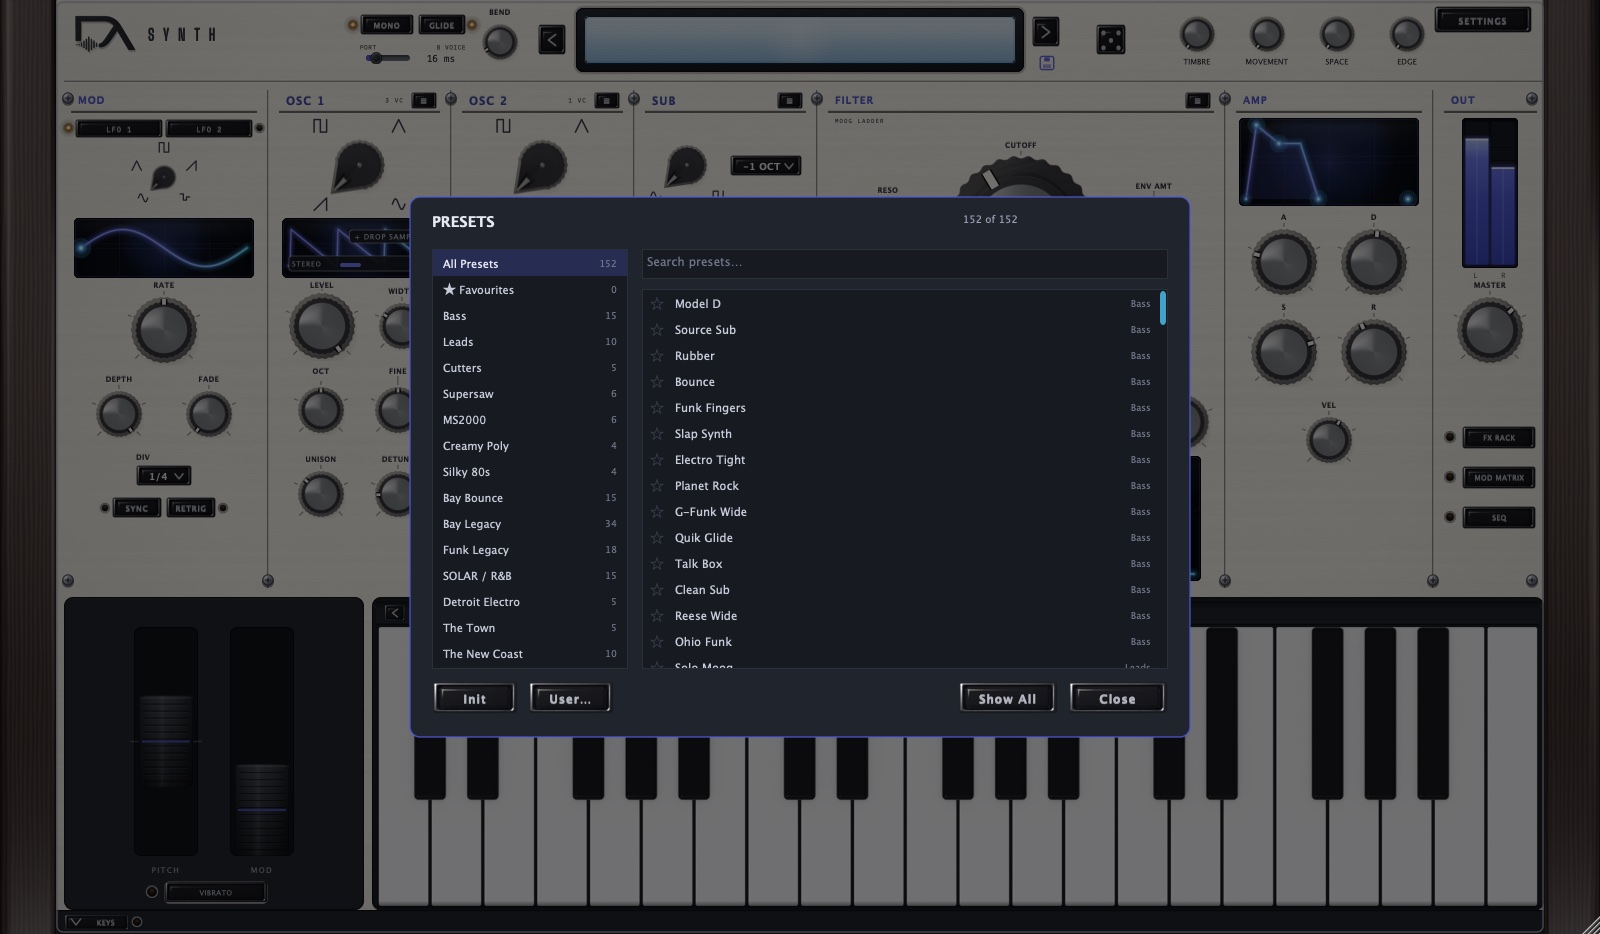Screen dimensions: 1600x934
Task: Click the OSC 1 panel menu icon
Action: 423,100
